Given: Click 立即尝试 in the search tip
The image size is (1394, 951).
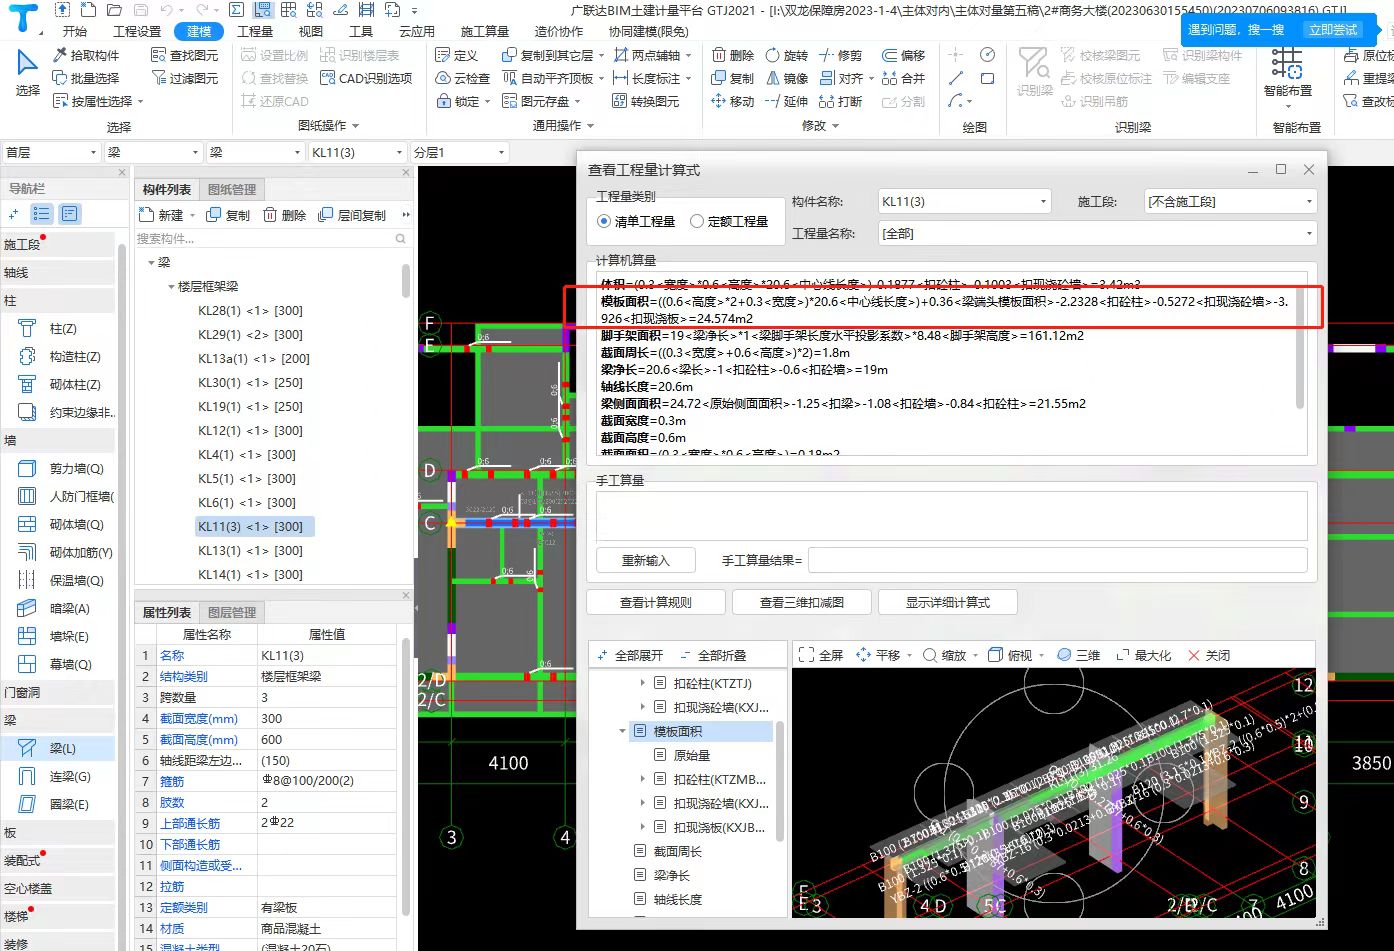Looking at the screenshot, I should pyautogui.click(x=1333, y=30).
